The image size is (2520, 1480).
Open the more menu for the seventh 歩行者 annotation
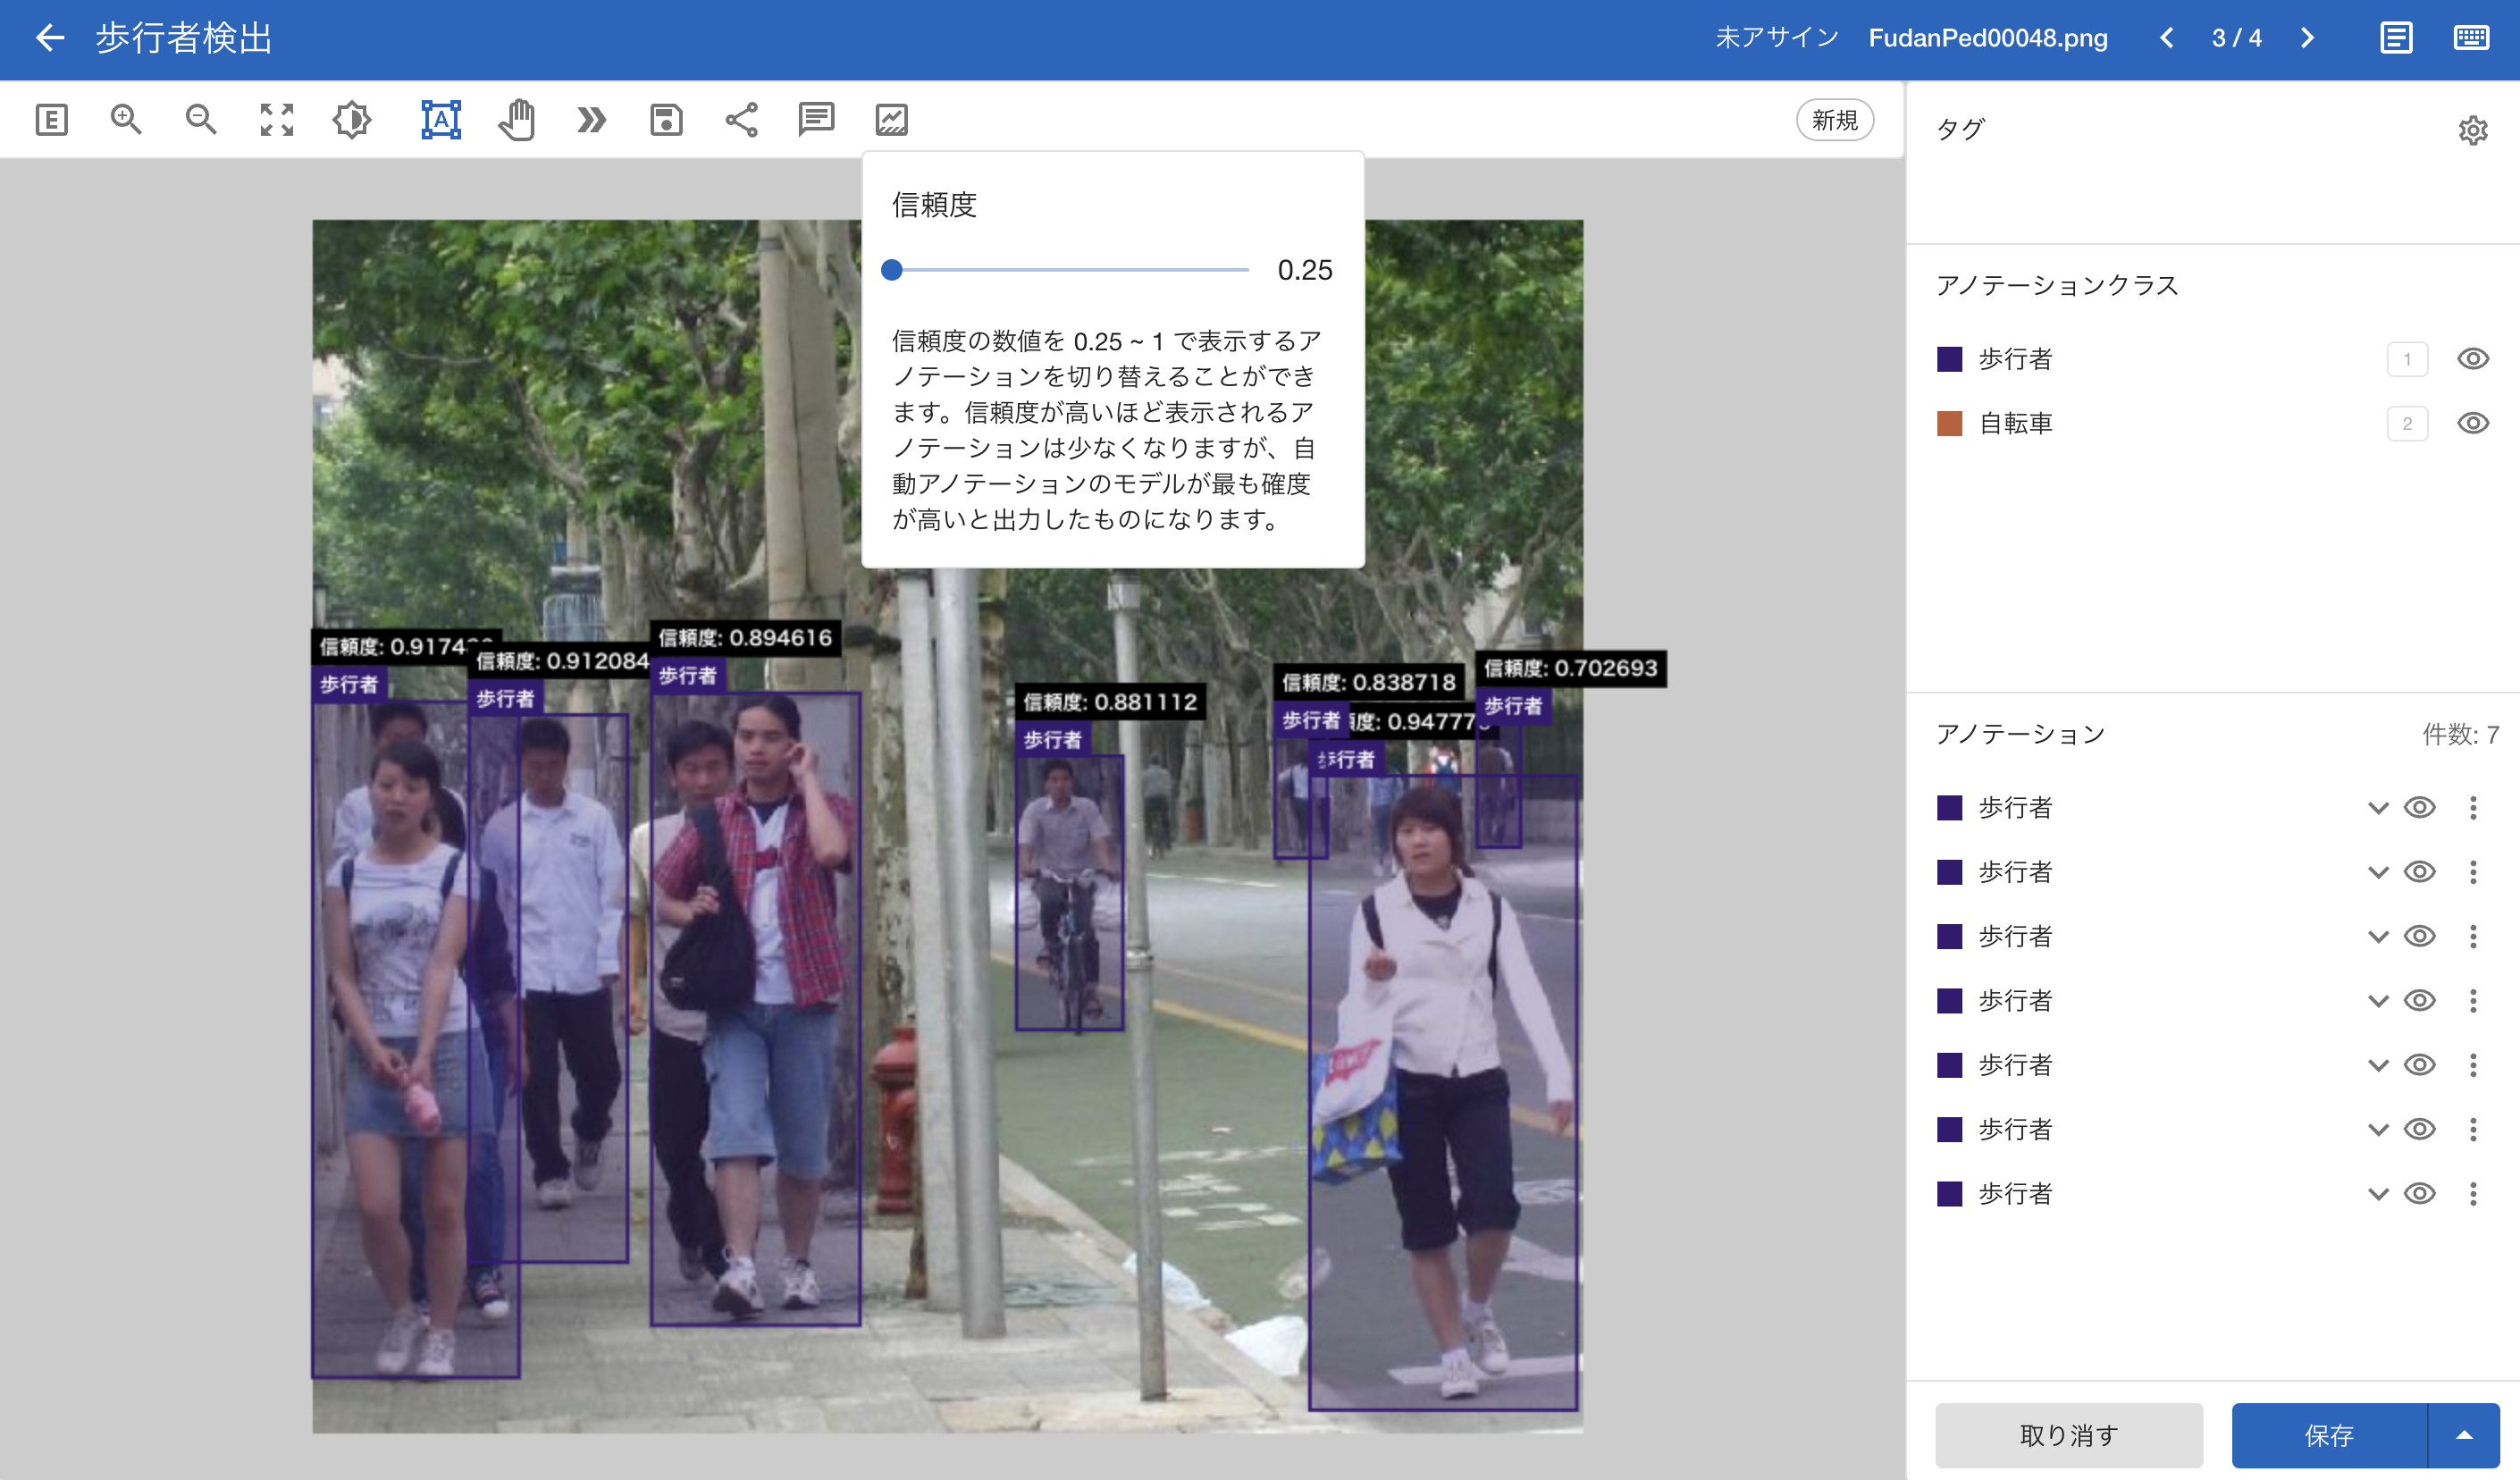[2473, 1194]
